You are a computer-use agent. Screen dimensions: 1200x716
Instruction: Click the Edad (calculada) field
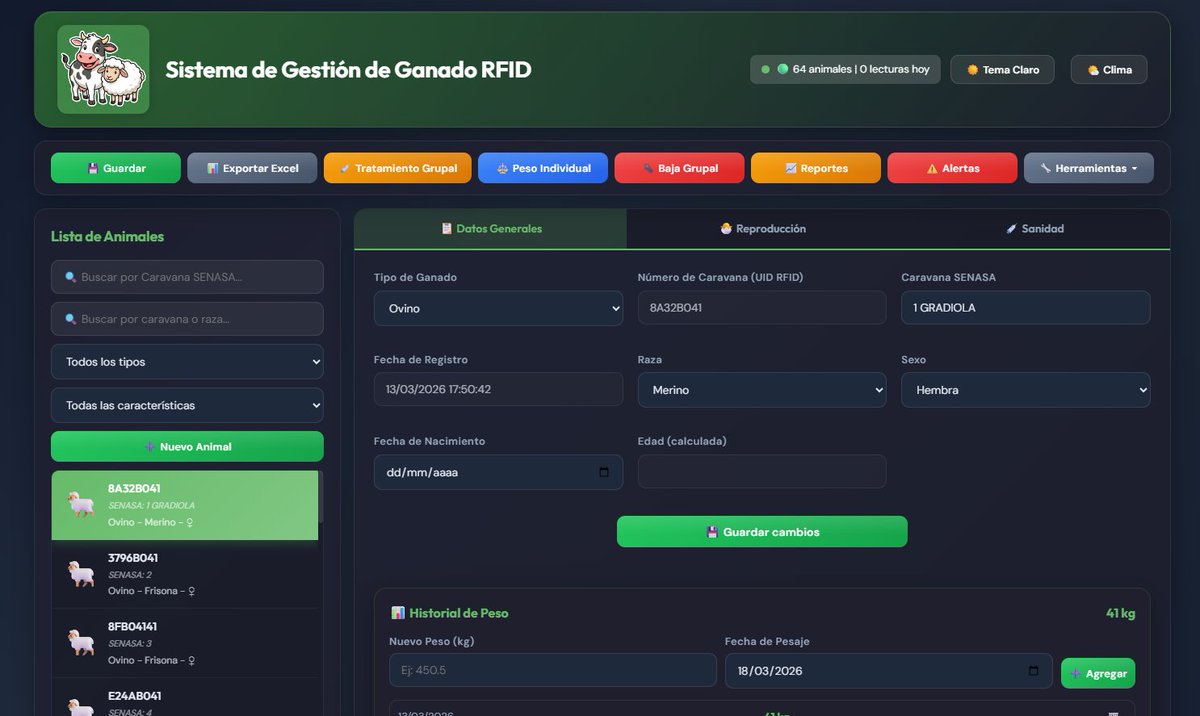(762, 472)
